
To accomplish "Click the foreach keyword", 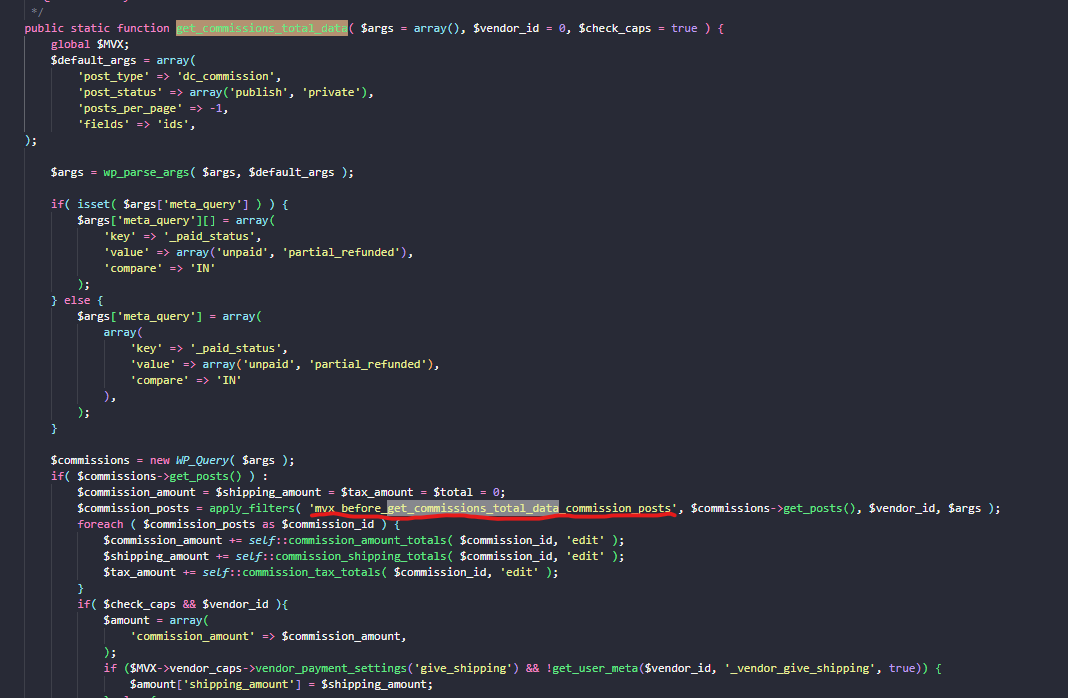I will [100, 524].
